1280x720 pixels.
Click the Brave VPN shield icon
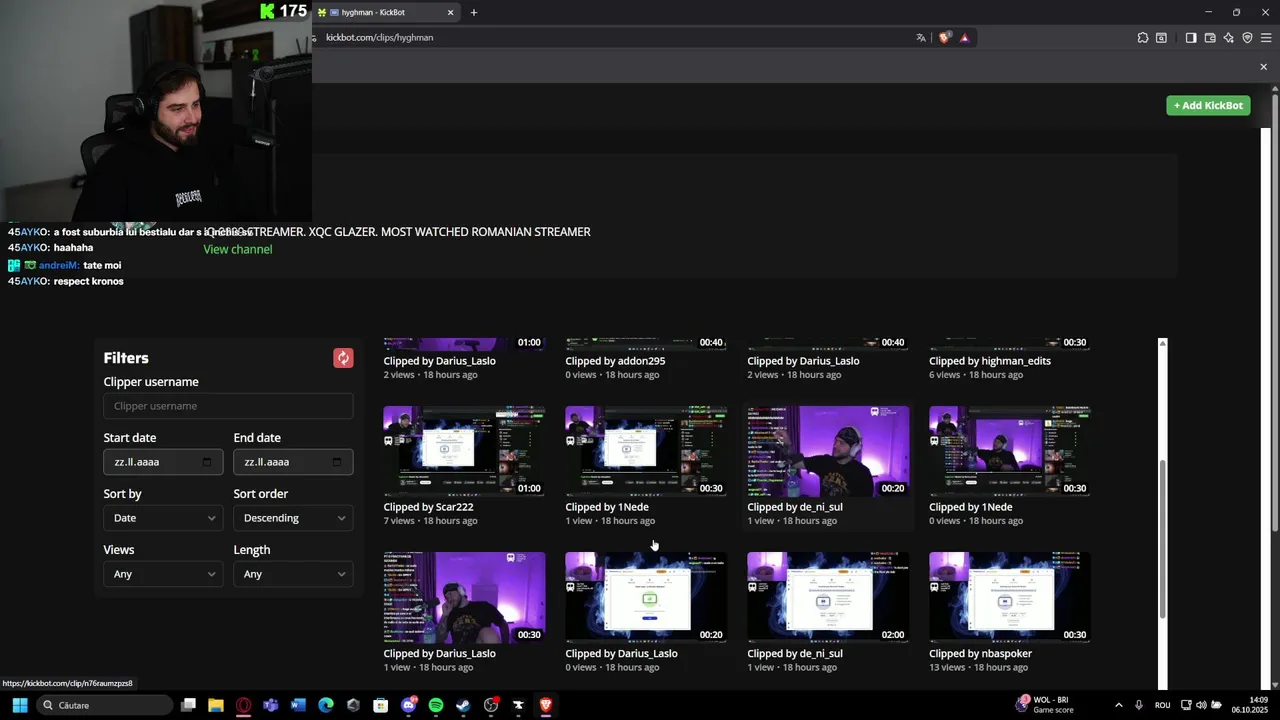pyautogui.click(x=1247, y=38)
